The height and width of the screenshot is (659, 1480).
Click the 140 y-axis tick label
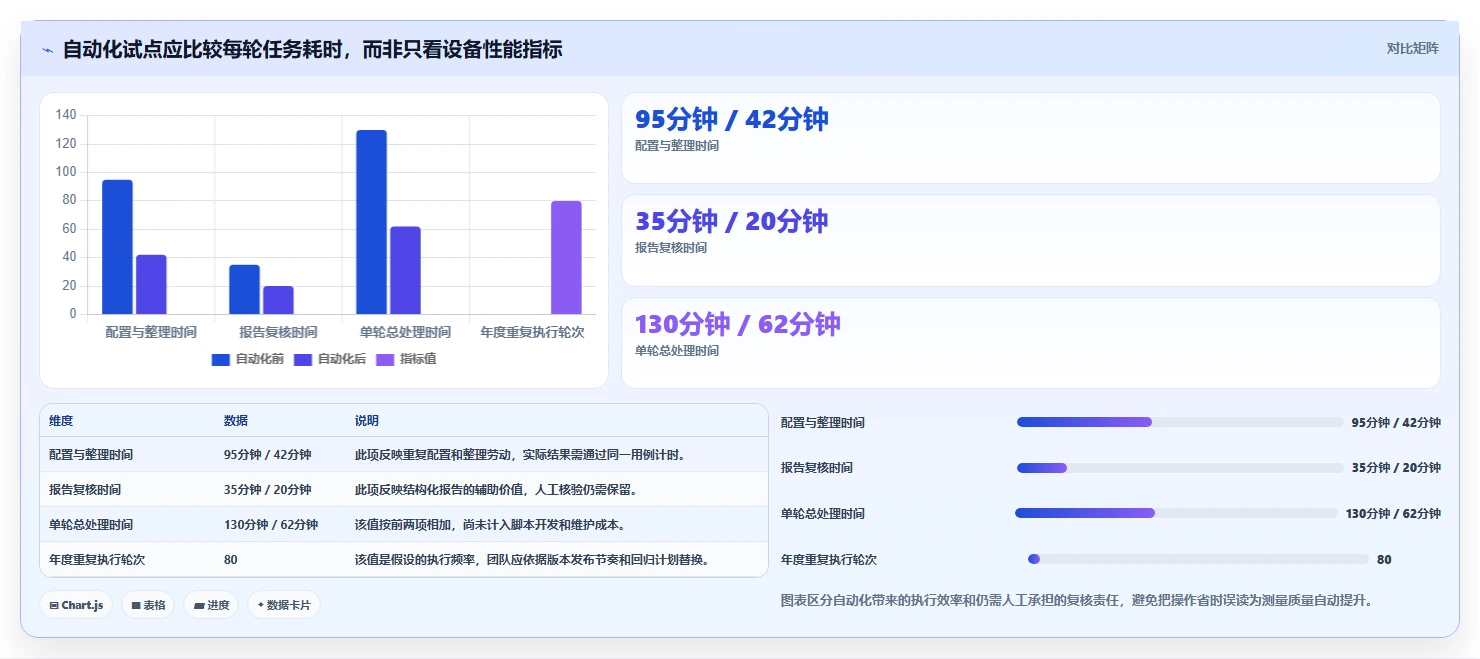click(x=66, y=115)
